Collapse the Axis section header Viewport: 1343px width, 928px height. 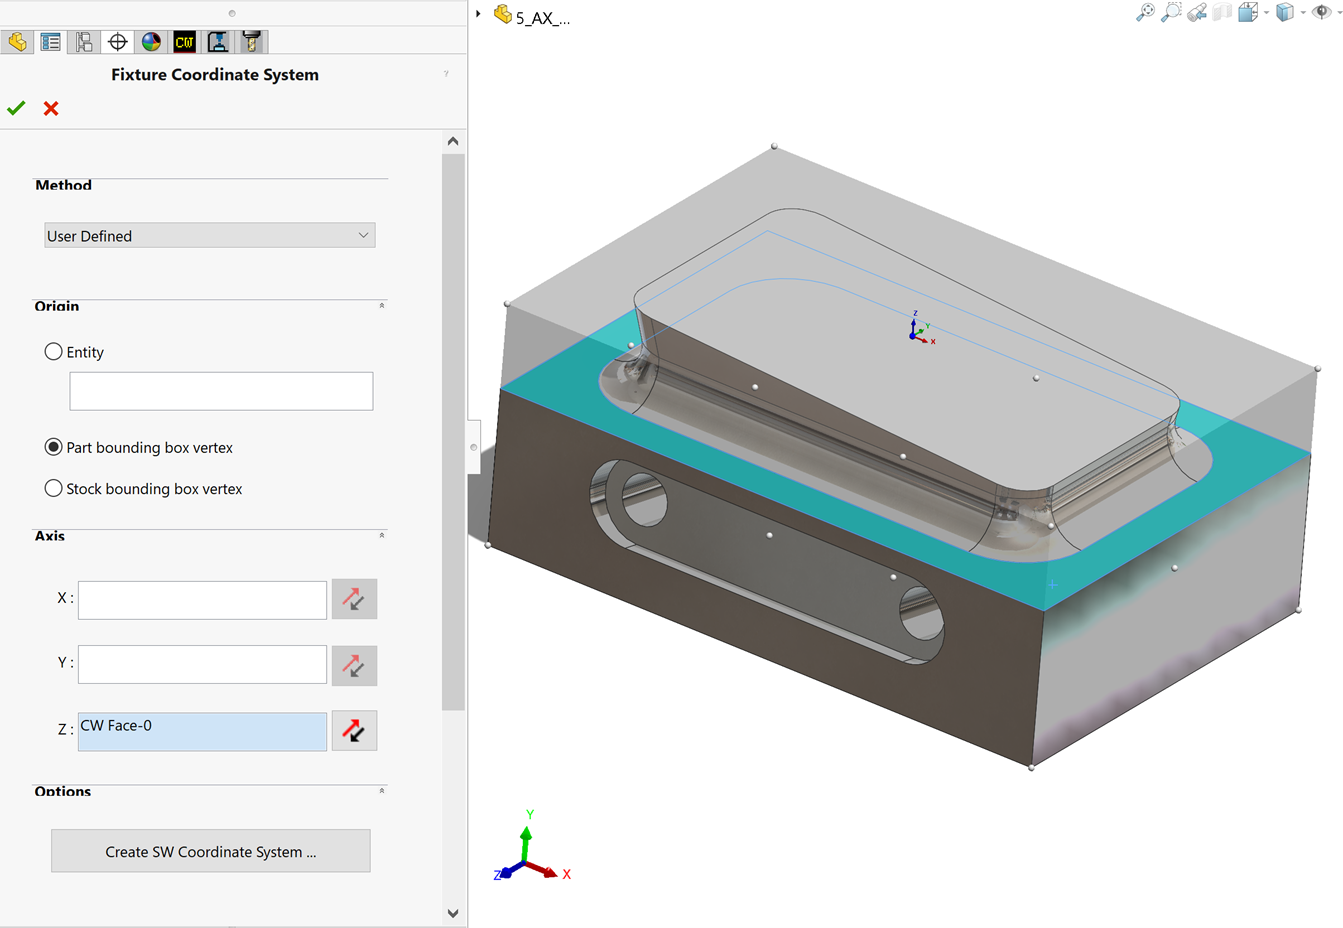coord(382,535)
